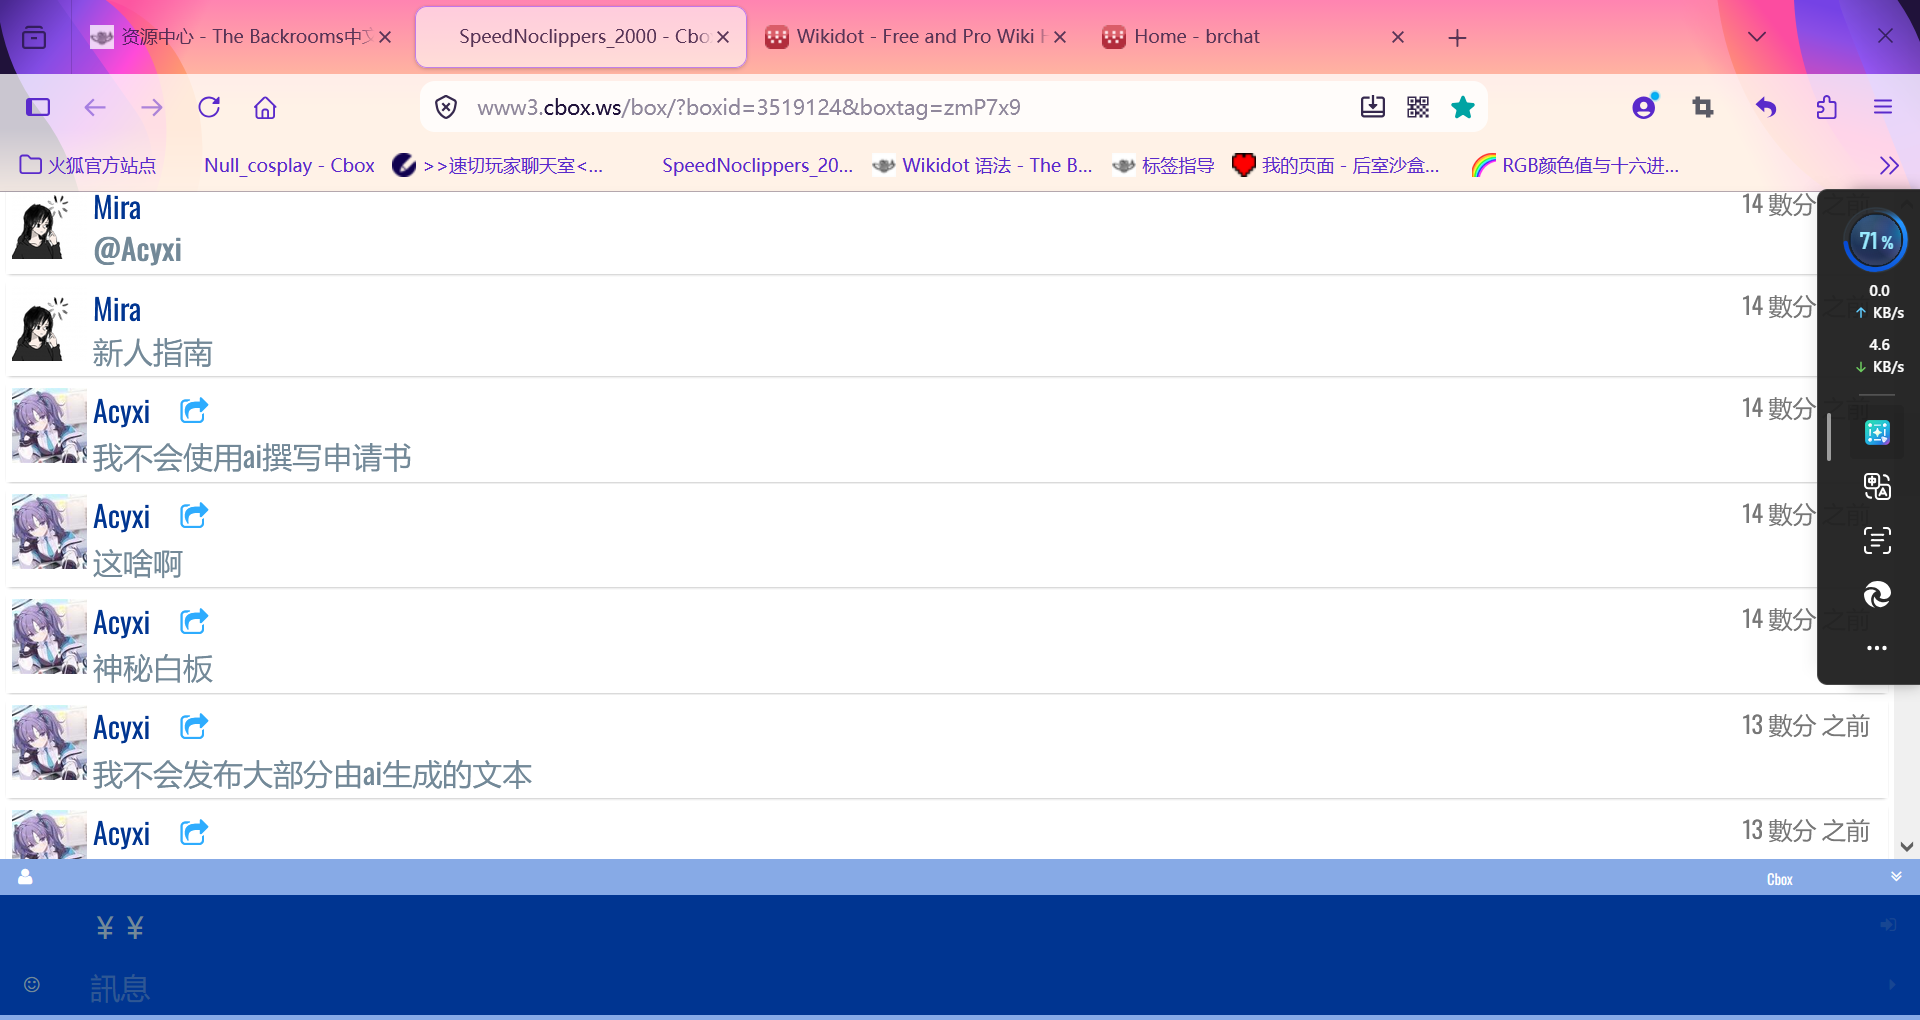Screen dimensions: 1920x1020
Task: Click Mira's name above 新人指南
Action: [x=117, y=310]
